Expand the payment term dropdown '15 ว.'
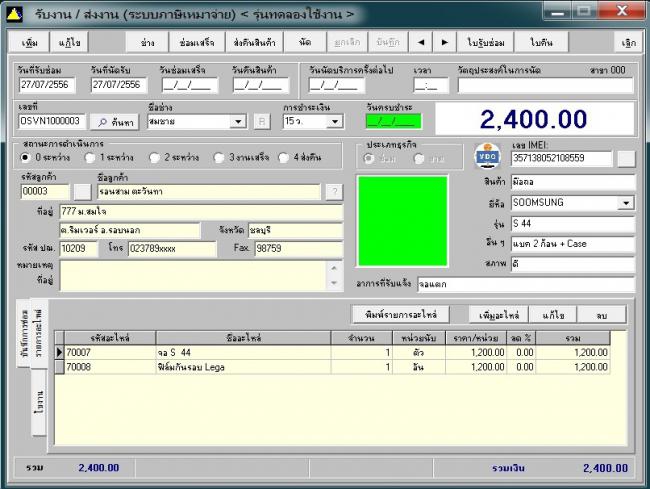The image size is (650, 489). pyautogui.click(x=330, y=121)
